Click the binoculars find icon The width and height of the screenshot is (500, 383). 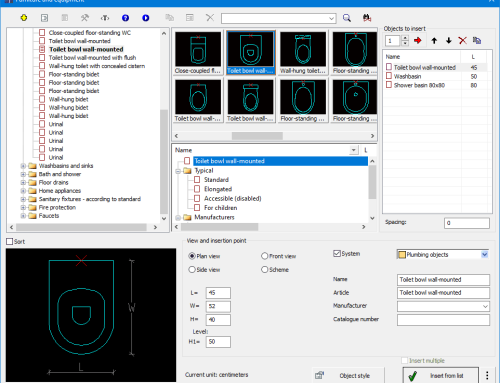coord(367,18)
